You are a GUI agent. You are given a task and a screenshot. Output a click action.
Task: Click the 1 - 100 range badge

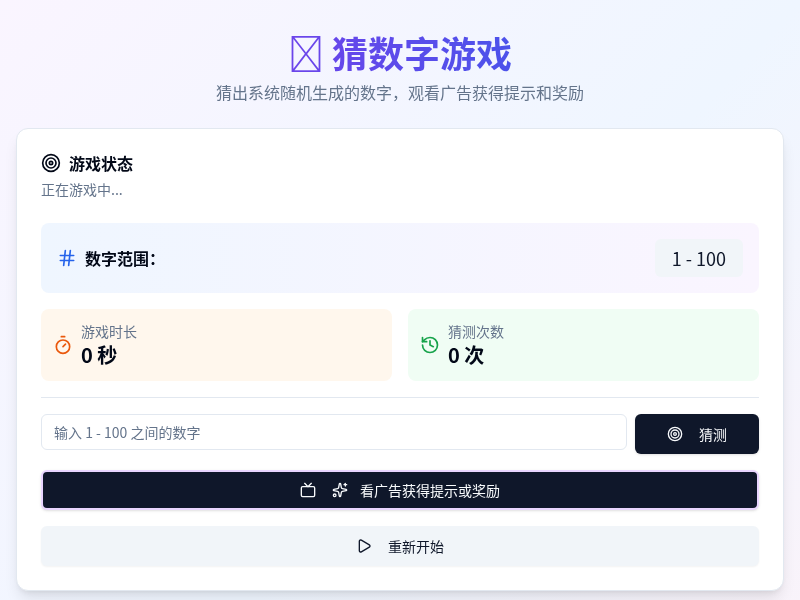(x=698, y=258)
